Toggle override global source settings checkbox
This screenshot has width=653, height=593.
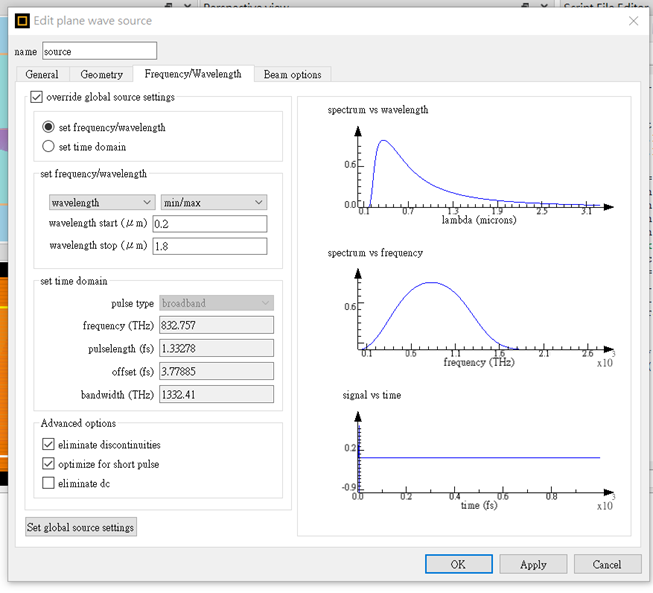[x=36, y=97]
